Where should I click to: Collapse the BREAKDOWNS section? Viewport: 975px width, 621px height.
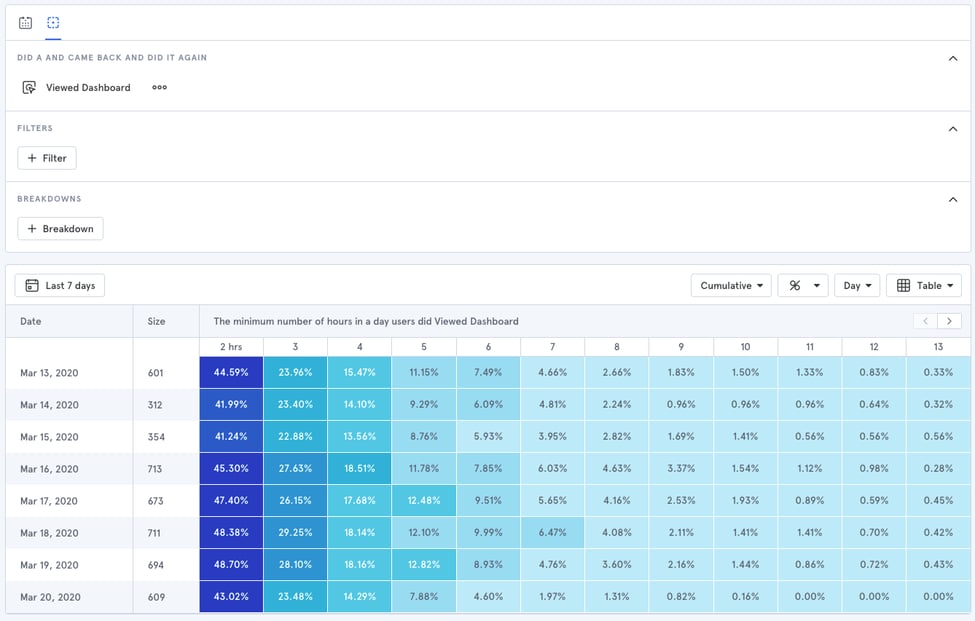click(x=952, y=199)
